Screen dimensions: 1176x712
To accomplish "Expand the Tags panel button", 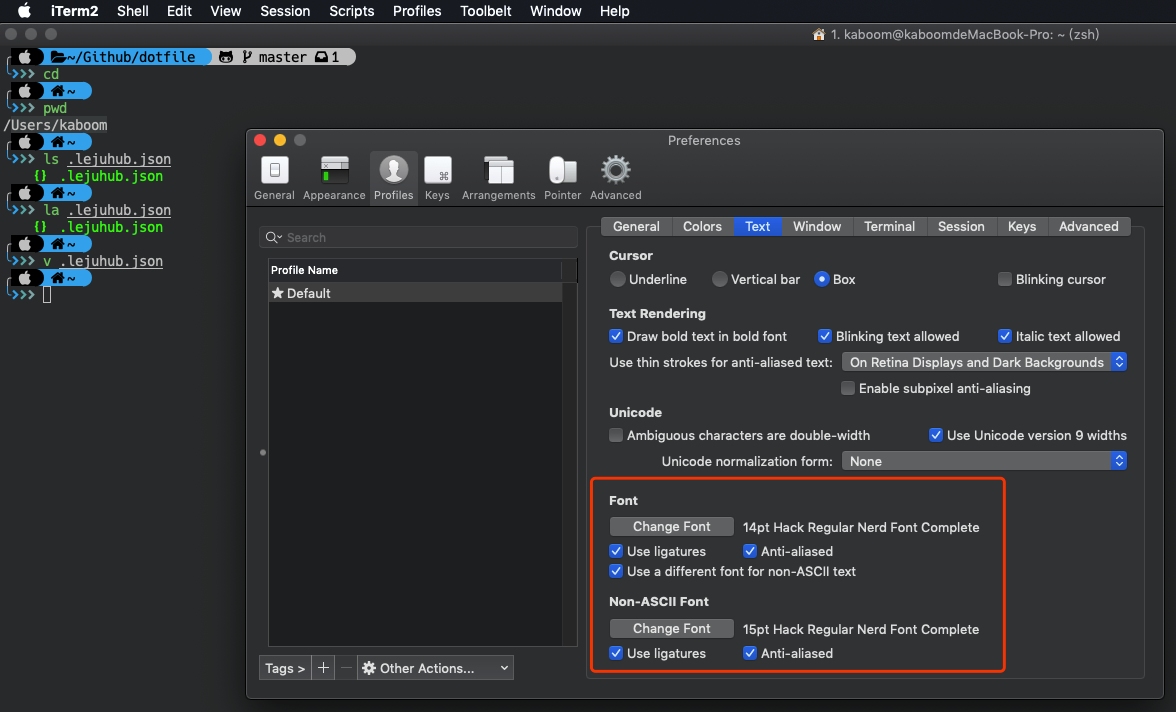I will [x=285, y=668].
